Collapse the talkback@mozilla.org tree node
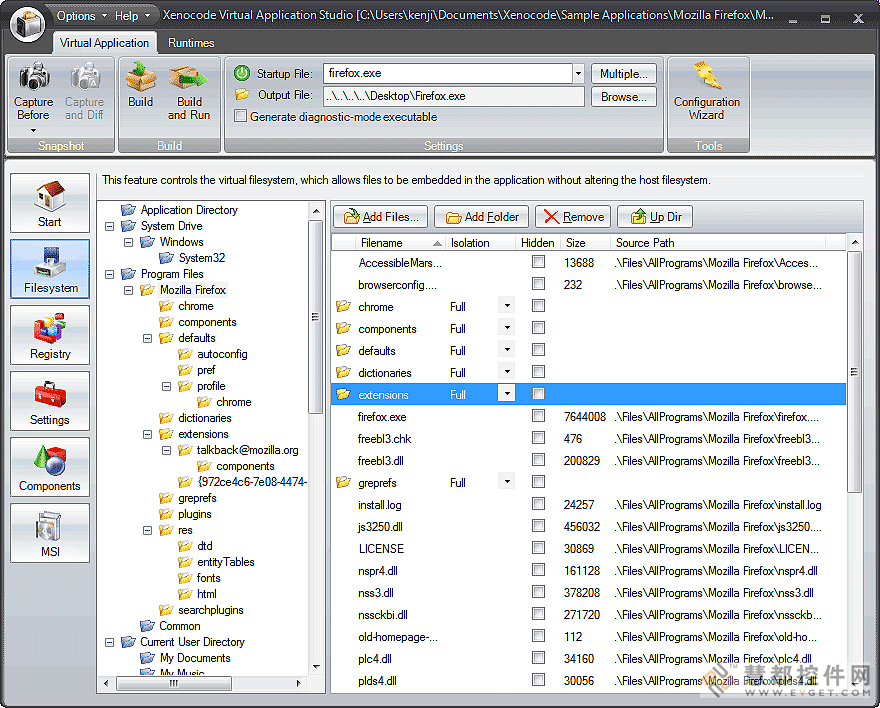The height and width of the screenshot is (708, 880). click(x=166, y=450)
